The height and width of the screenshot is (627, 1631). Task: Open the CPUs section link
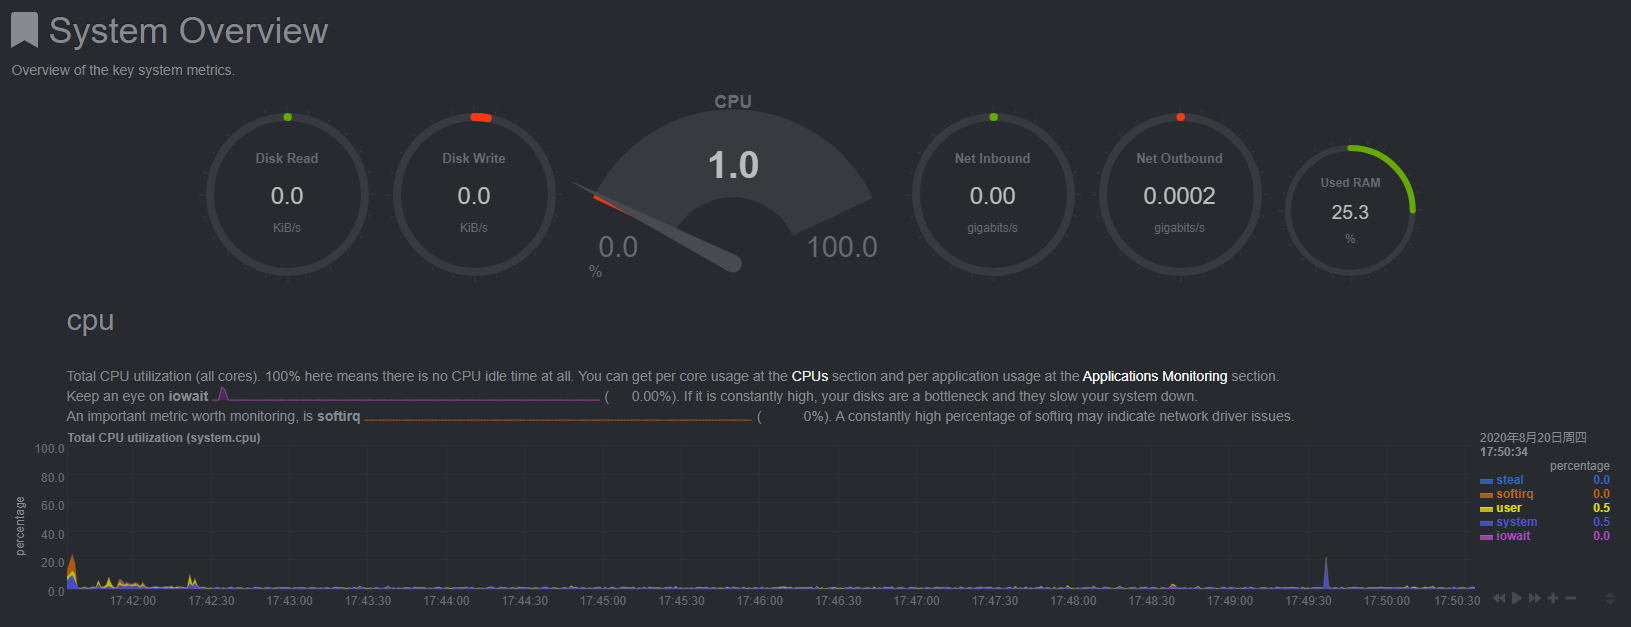pos(809,376)
